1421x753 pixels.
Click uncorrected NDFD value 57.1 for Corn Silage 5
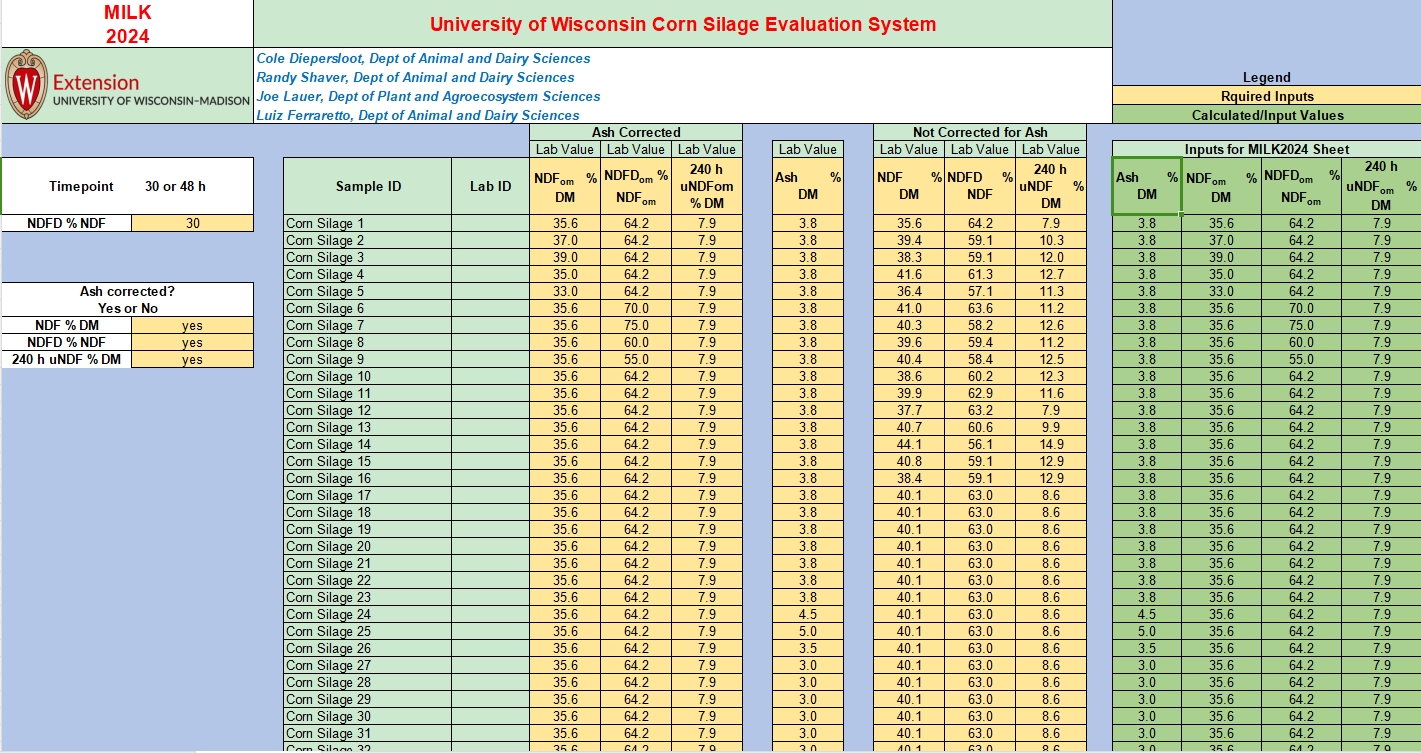click(x=980, y=291)
